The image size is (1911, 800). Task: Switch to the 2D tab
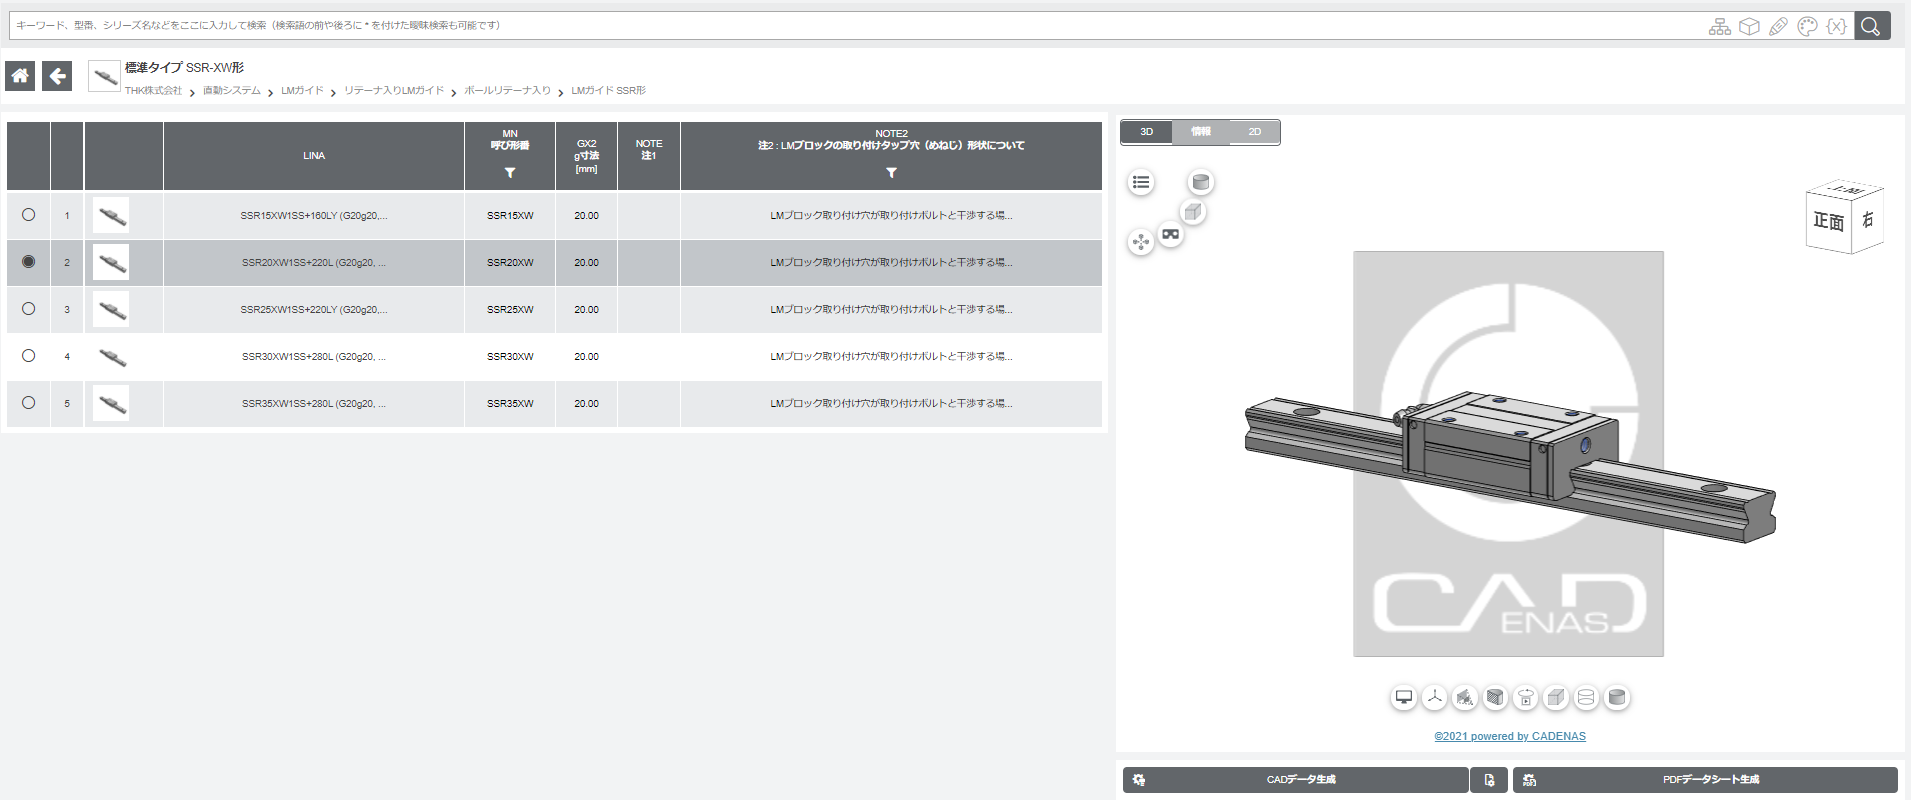1254,132
